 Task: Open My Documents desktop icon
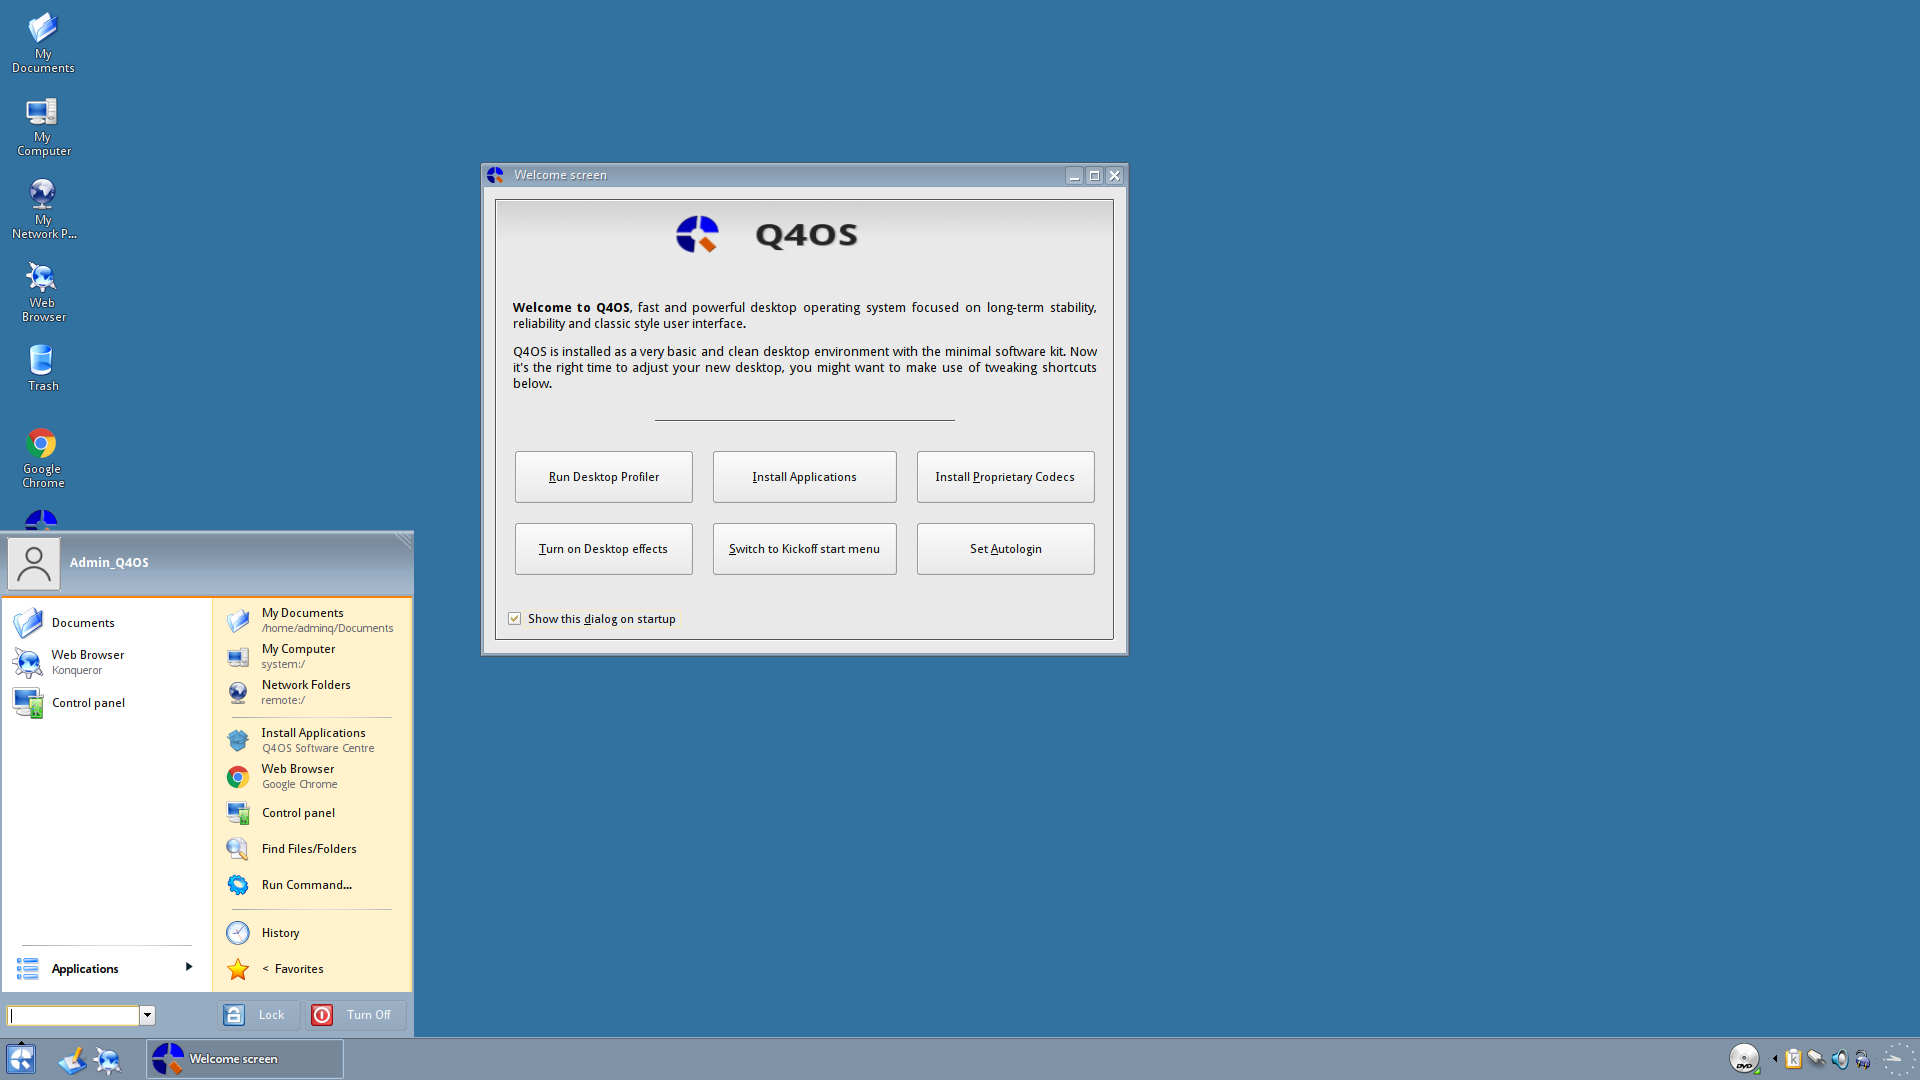[x=43, y=42]
